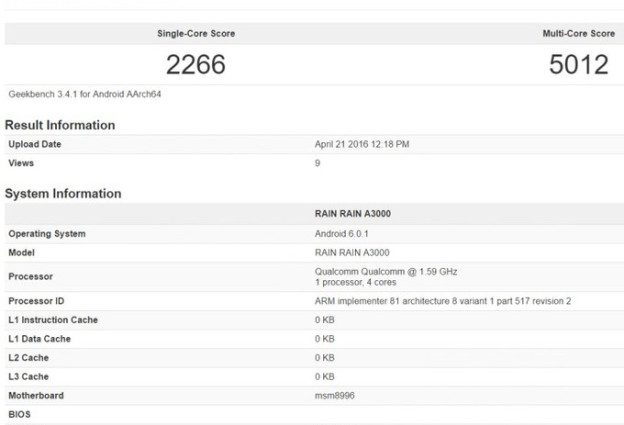Viewport: 624px width, 425px height.
Task: Click the Result Information section heading
Action: coord(60,125)
